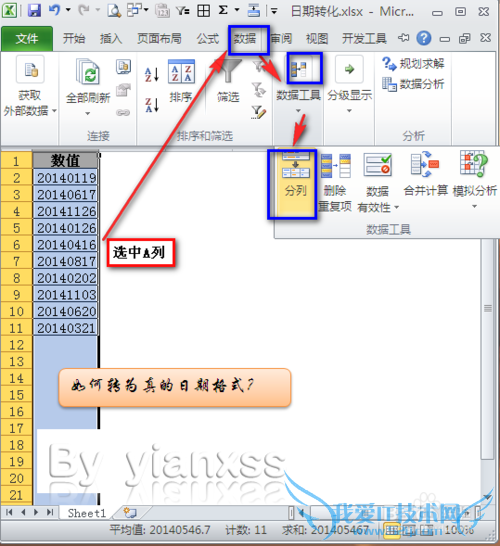Click the Outline group arrow icon
The image size is (500, 546).
coord(349,69)
